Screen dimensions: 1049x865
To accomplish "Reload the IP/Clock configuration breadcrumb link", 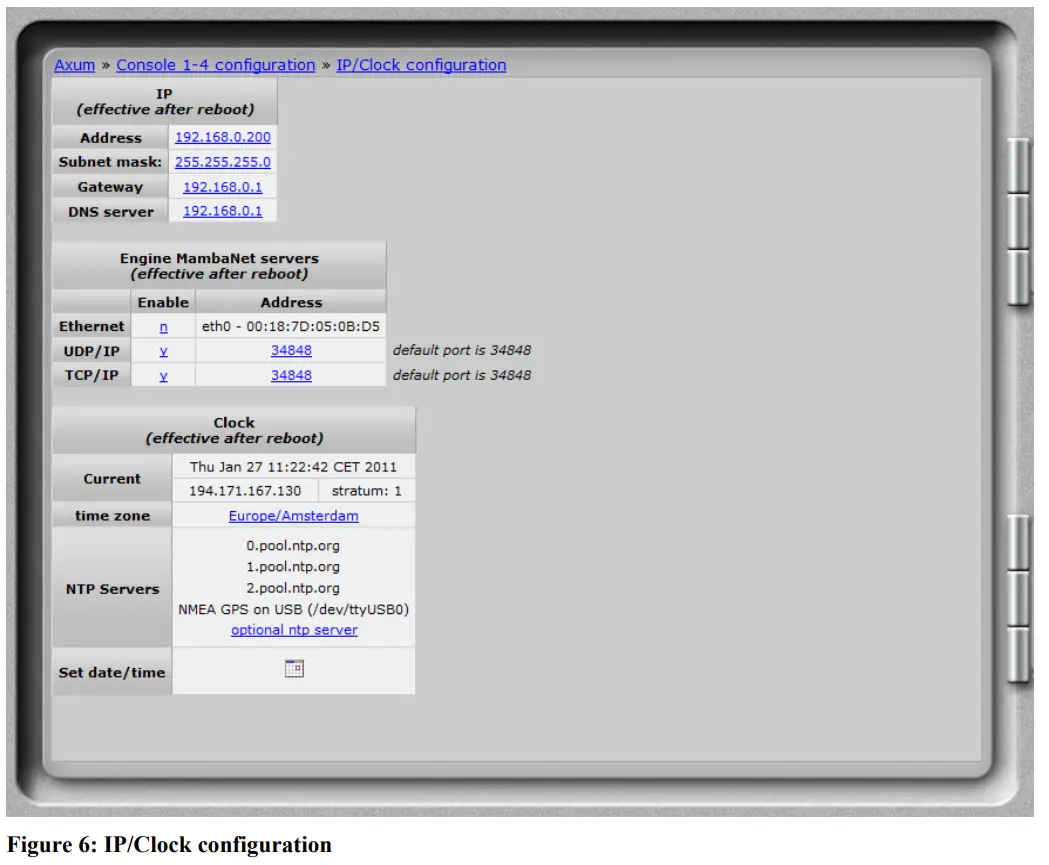I will 418,64.
